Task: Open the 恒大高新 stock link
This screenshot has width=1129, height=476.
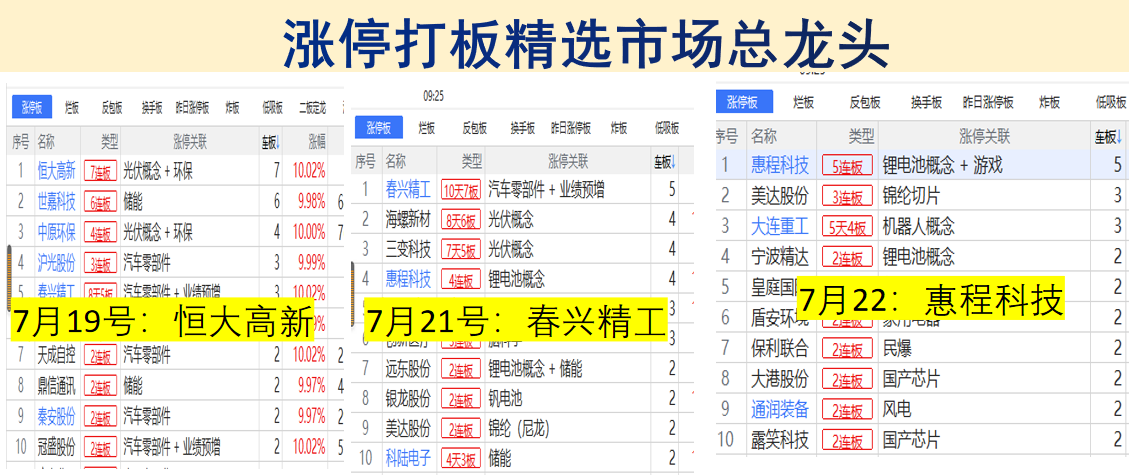Action: (56, 171)
